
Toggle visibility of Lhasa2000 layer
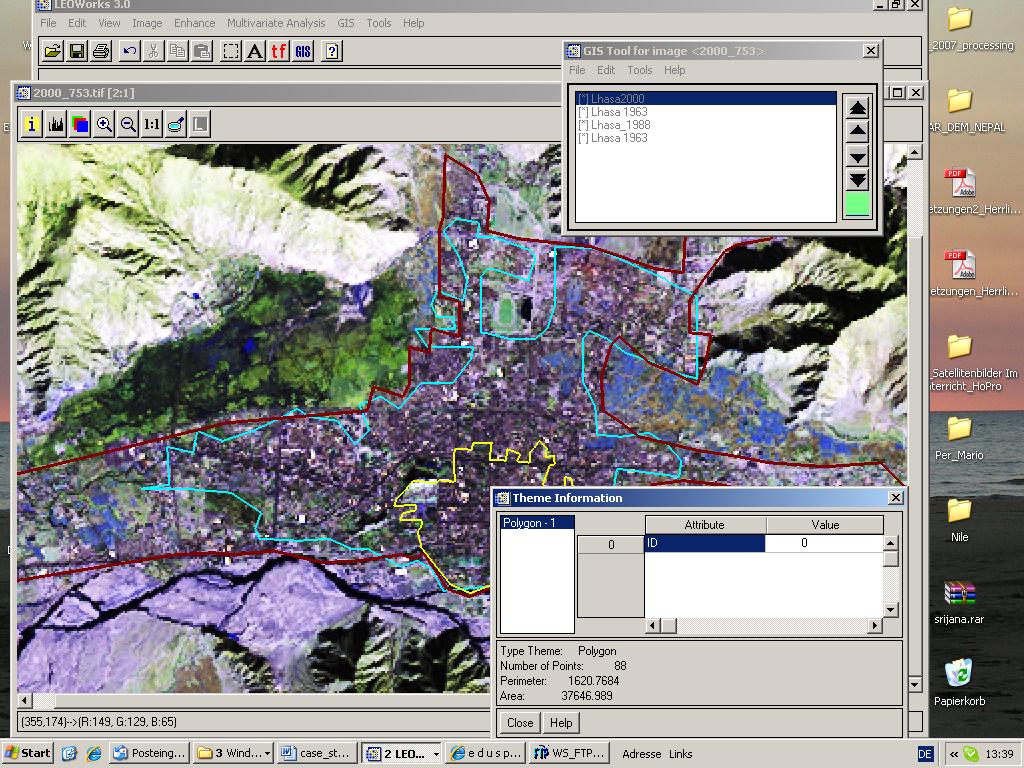coord(582,99)
